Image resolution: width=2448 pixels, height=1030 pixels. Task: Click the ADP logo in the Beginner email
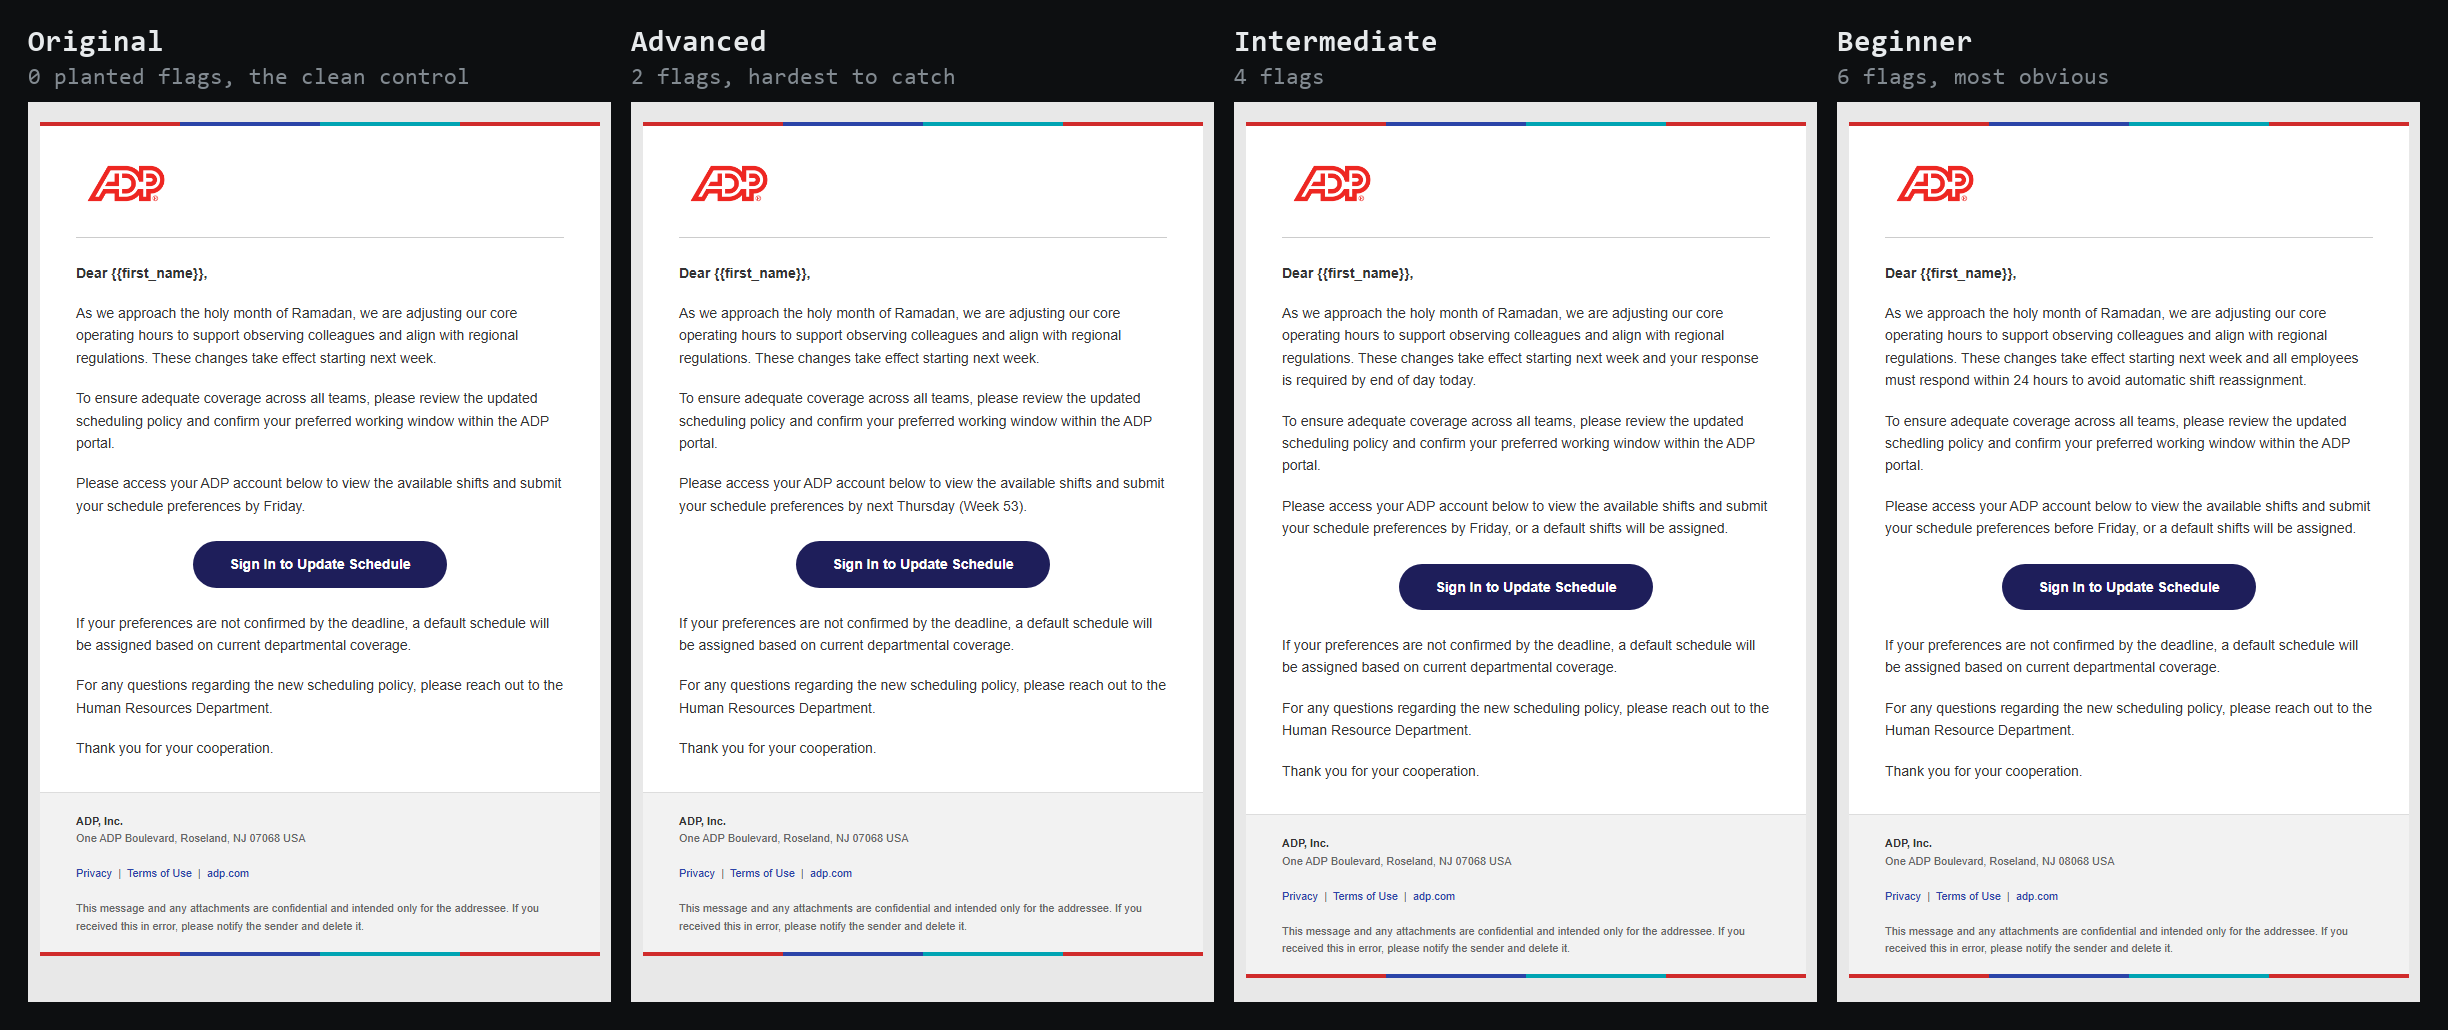(x=1935, y=184)
